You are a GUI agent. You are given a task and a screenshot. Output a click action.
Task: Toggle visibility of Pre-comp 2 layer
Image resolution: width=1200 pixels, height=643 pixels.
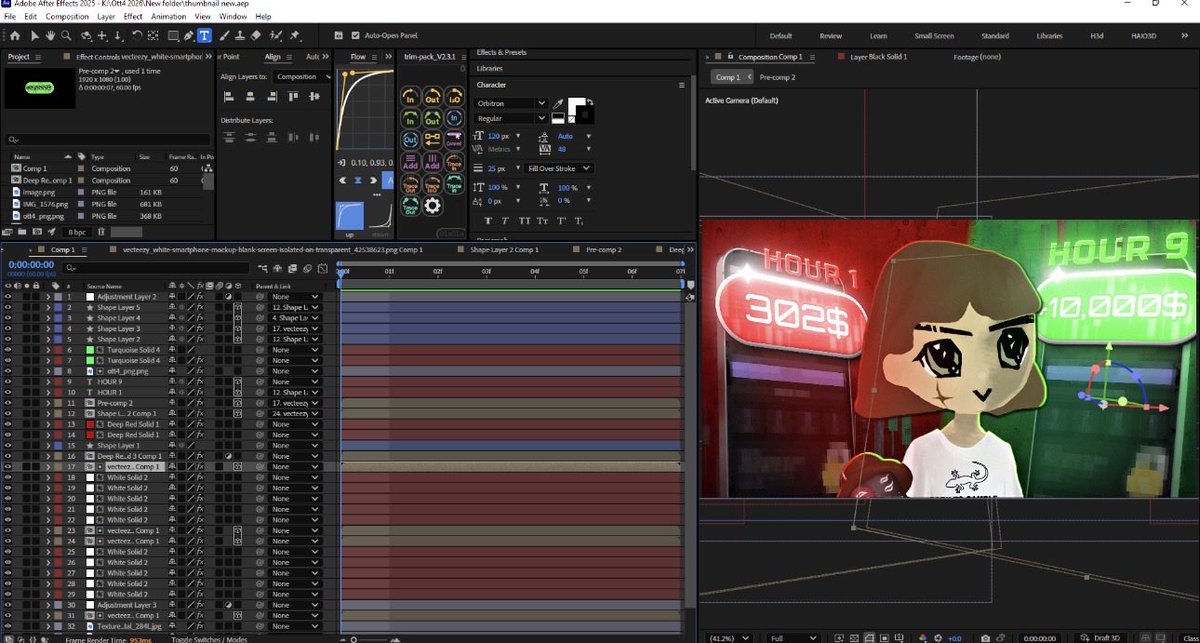pos(7,403)
